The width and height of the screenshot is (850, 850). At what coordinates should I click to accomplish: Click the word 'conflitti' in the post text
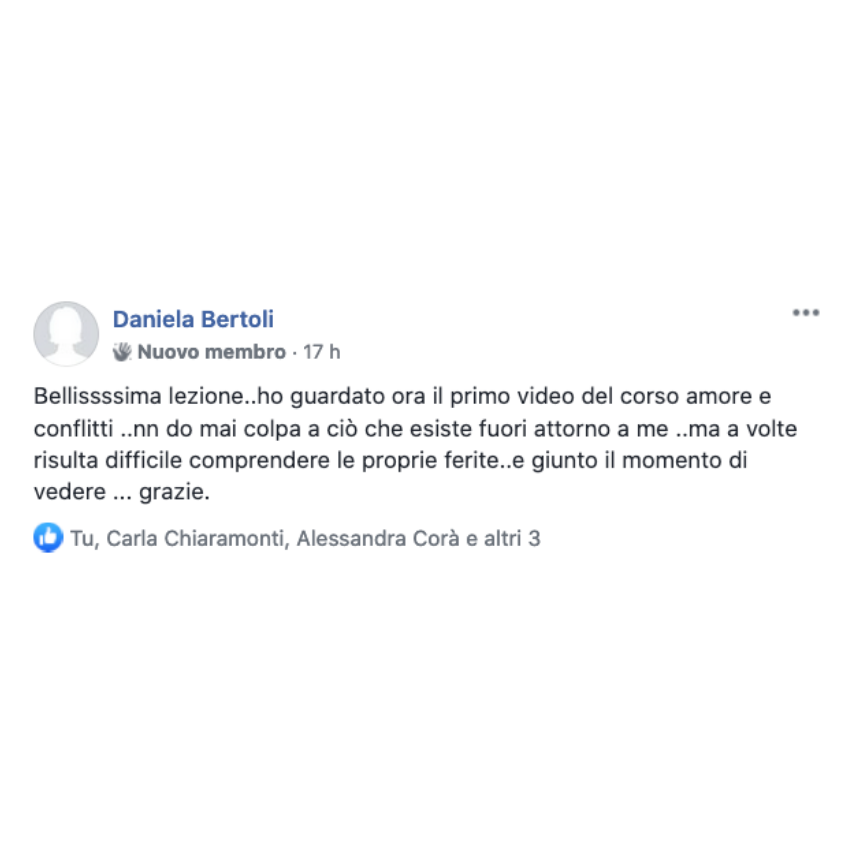pyautogui.click(x=73, y=429)
